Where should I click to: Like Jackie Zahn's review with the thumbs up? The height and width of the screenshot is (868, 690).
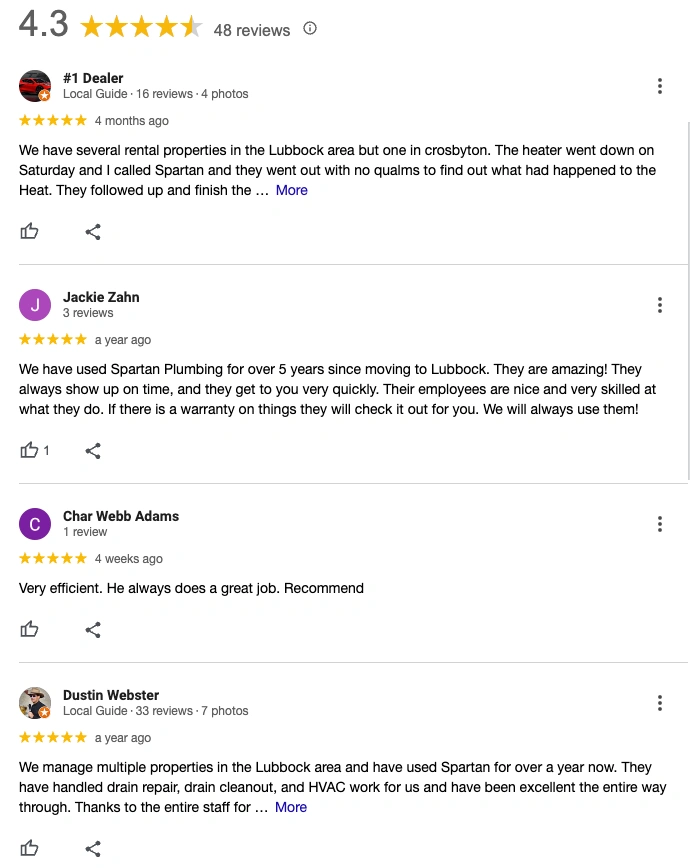tap(28, 450)
